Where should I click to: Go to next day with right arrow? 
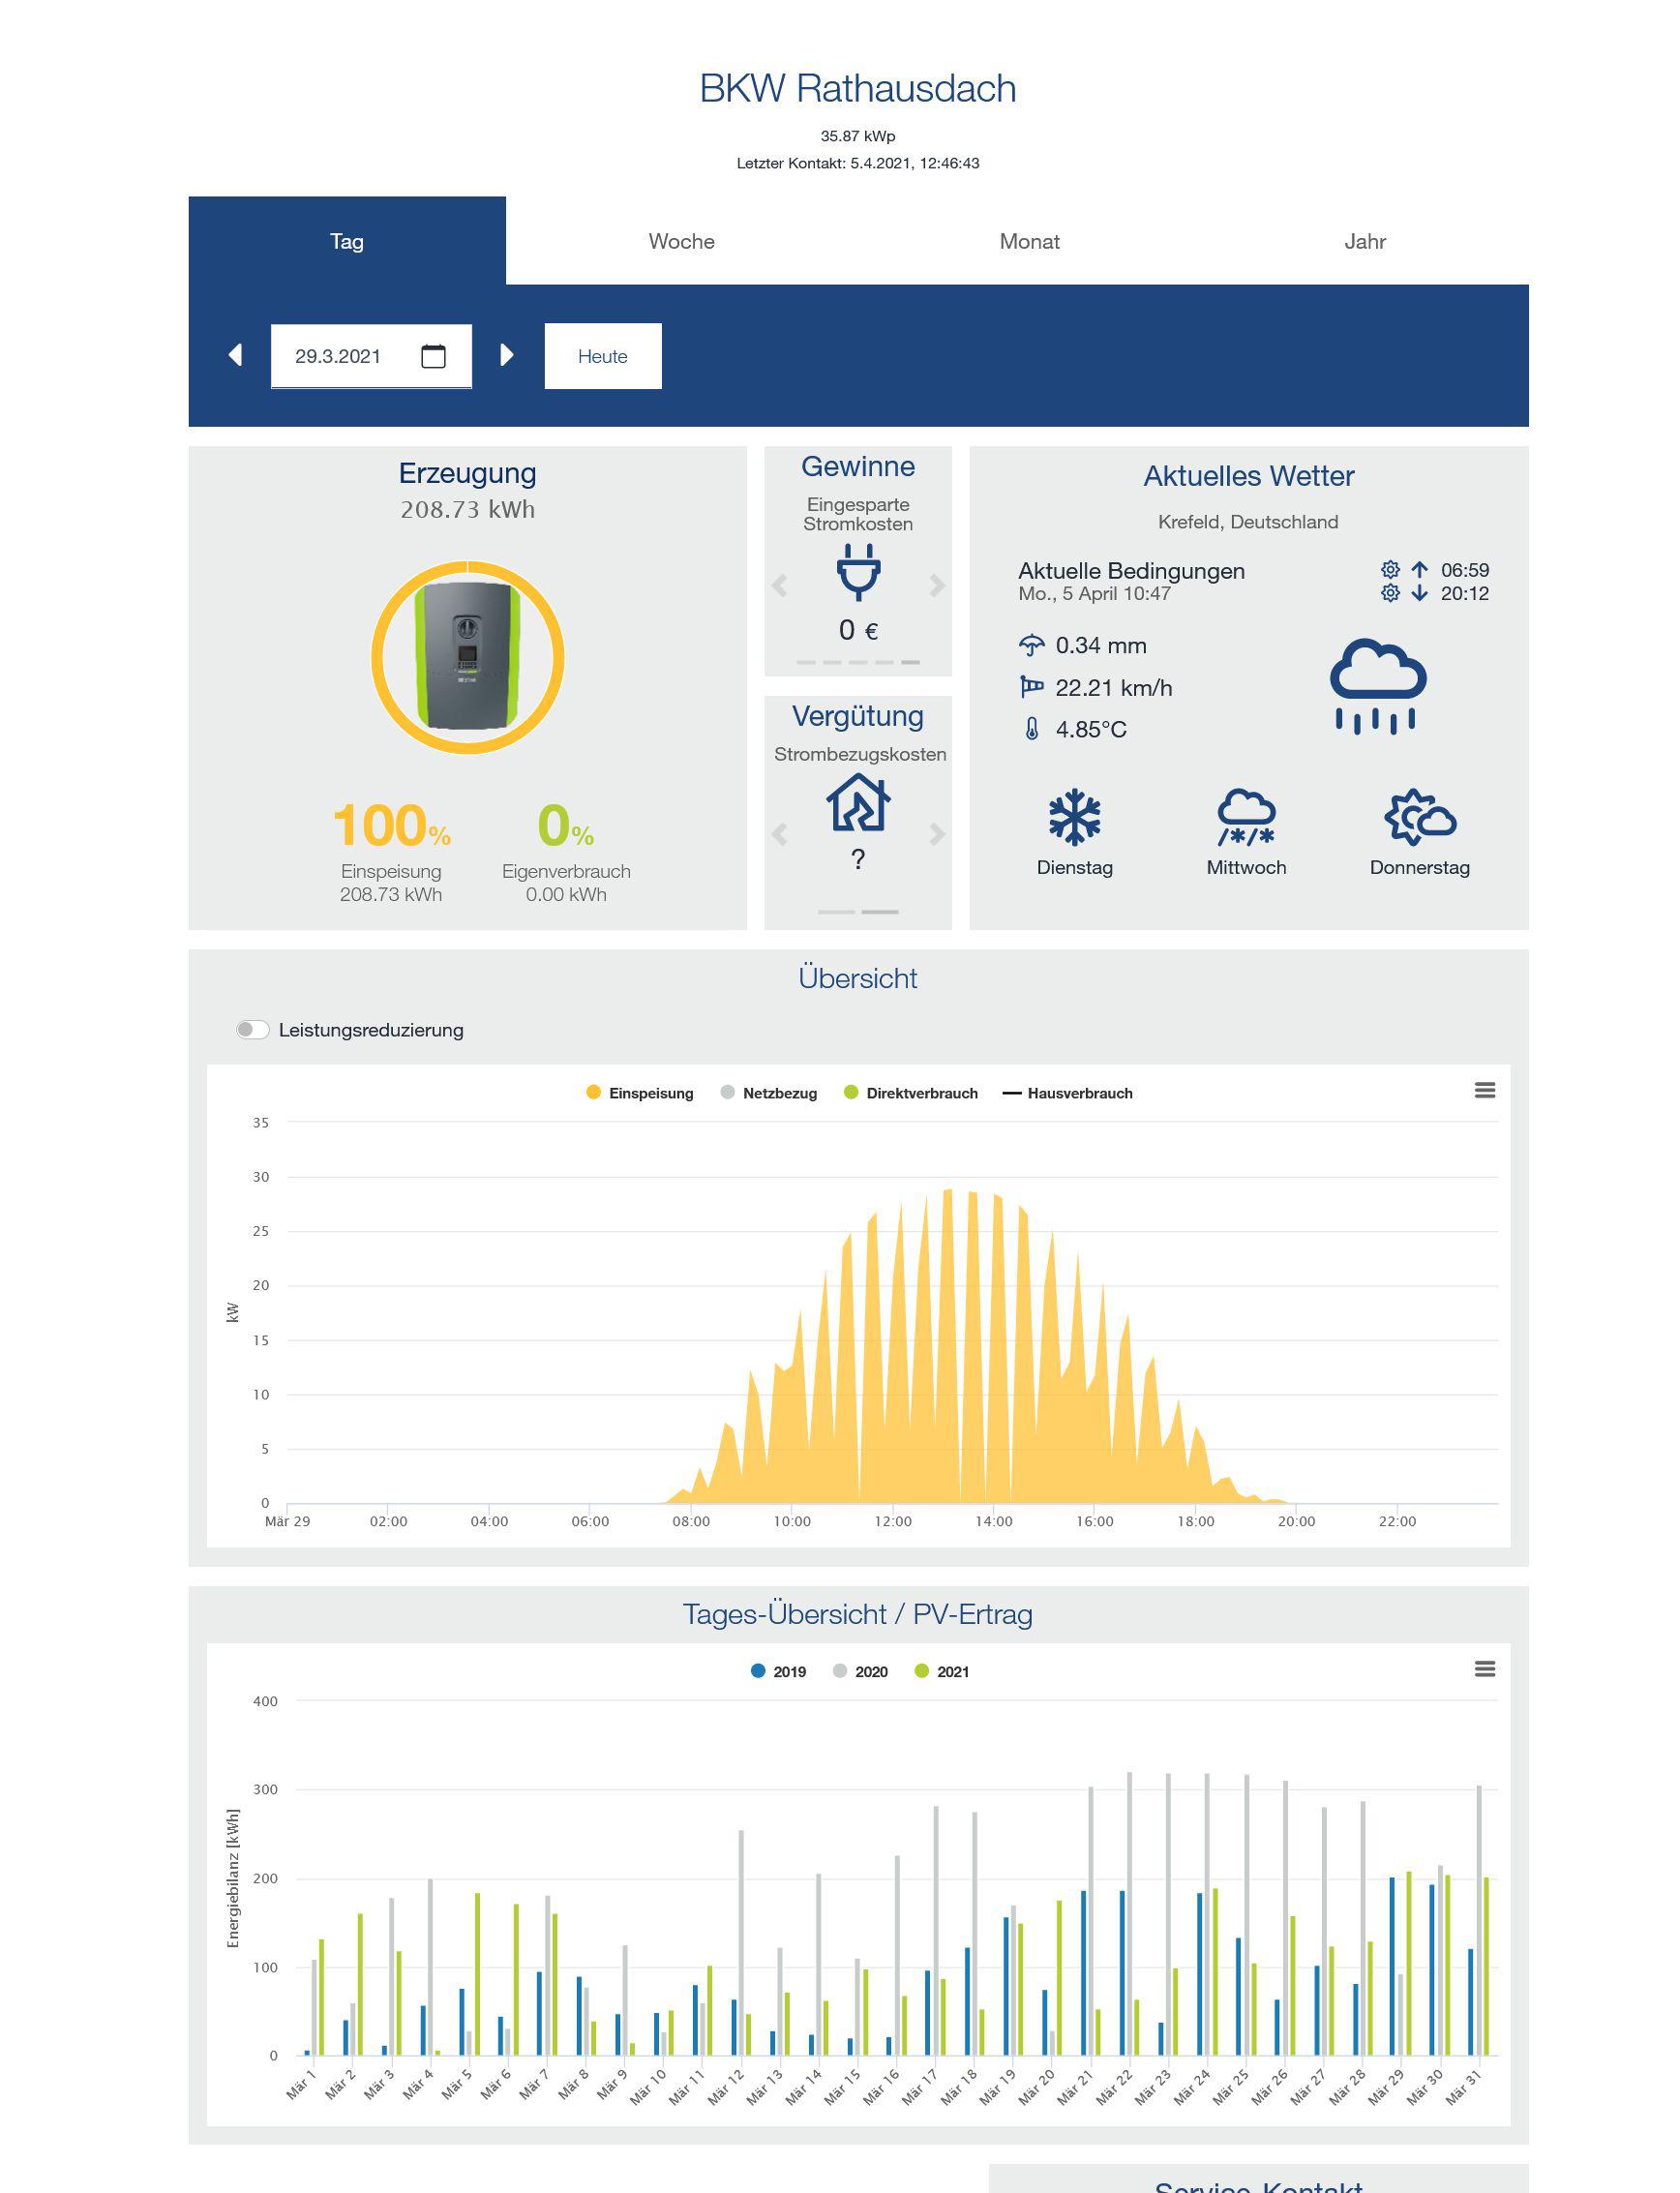[506, 355]
